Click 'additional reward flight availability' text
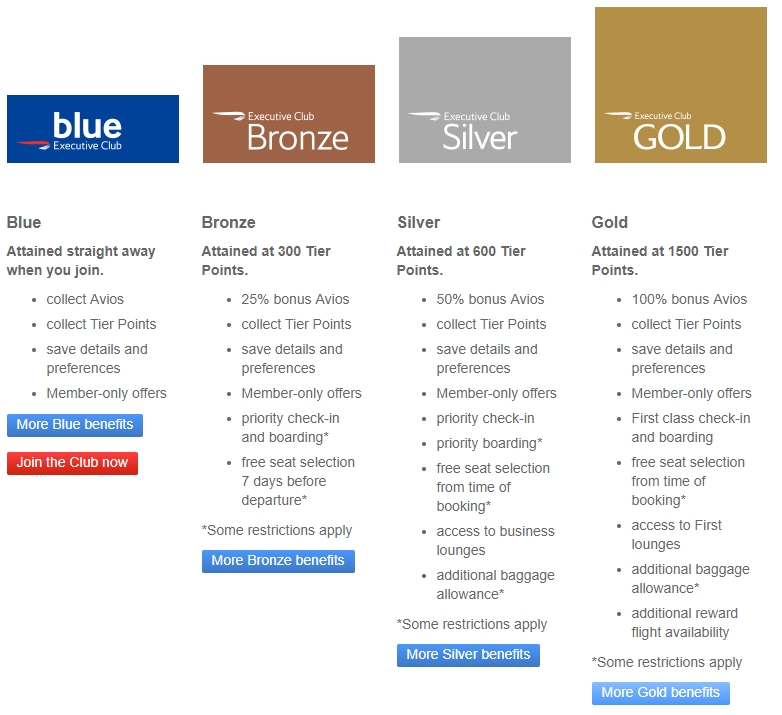The width and height of the screenshot is (782, 715). coord(684,622)
